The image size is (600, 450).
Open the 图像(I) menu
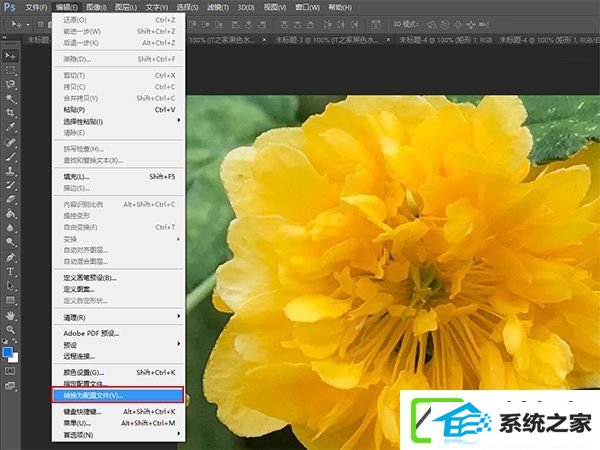96,7
